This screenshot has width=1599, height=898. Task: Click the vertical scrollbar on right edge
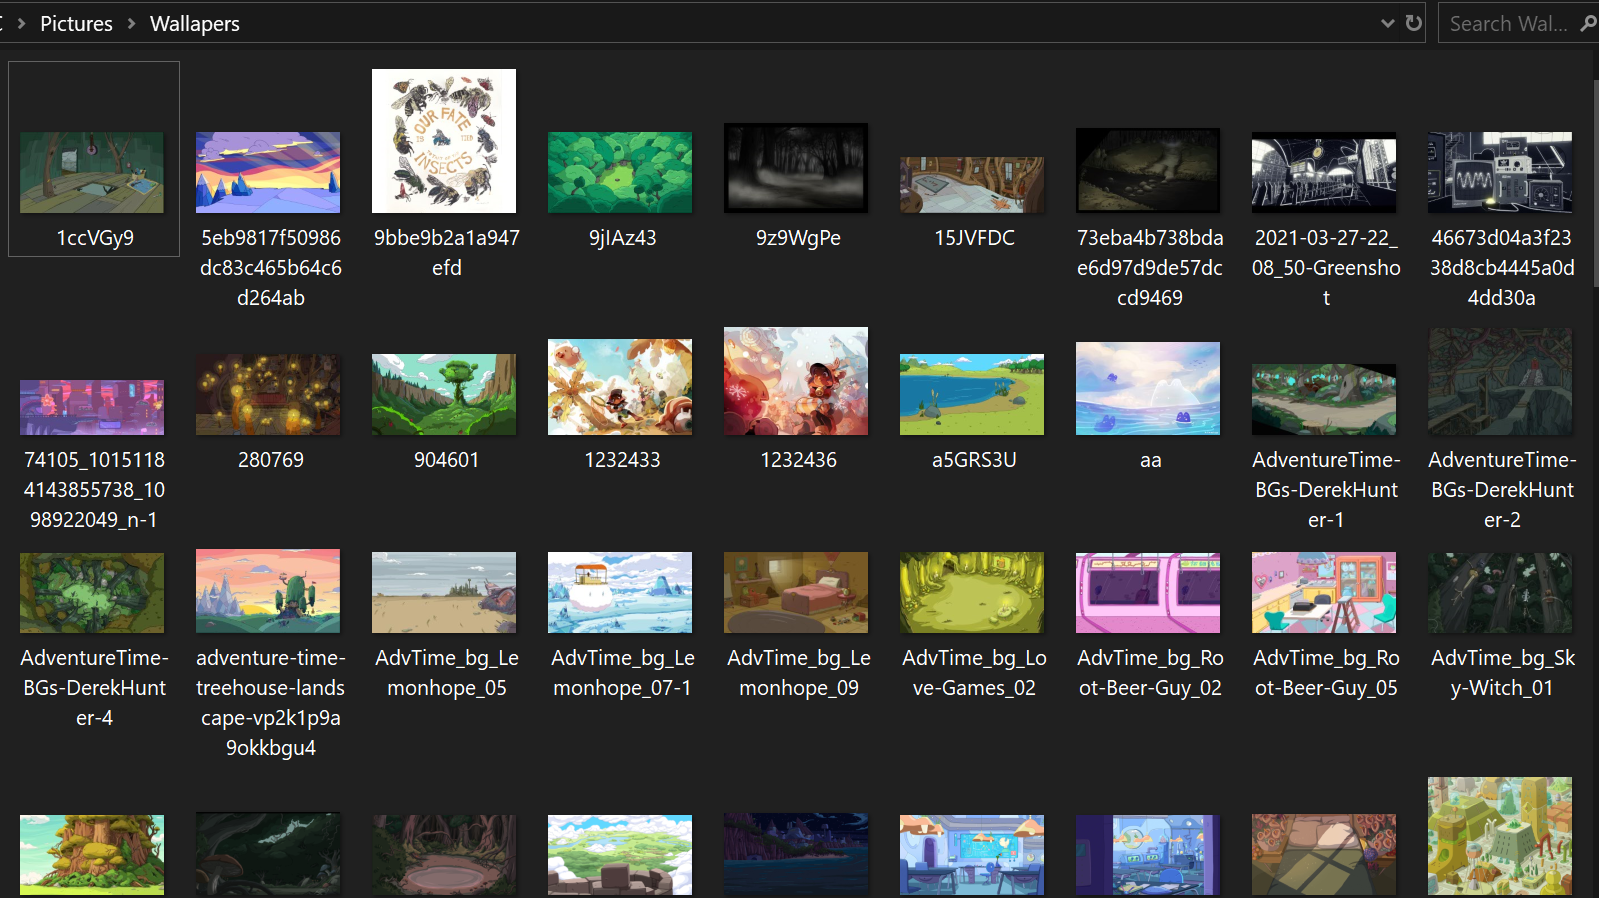point(1595,200)
